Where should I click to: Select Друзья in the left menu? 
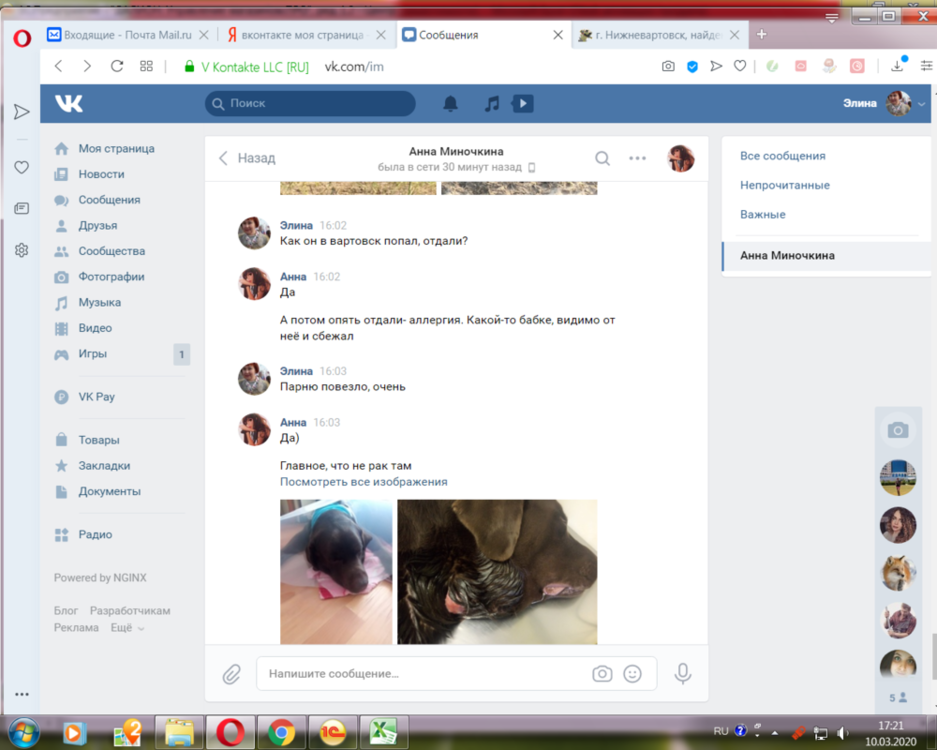[97, 225]
